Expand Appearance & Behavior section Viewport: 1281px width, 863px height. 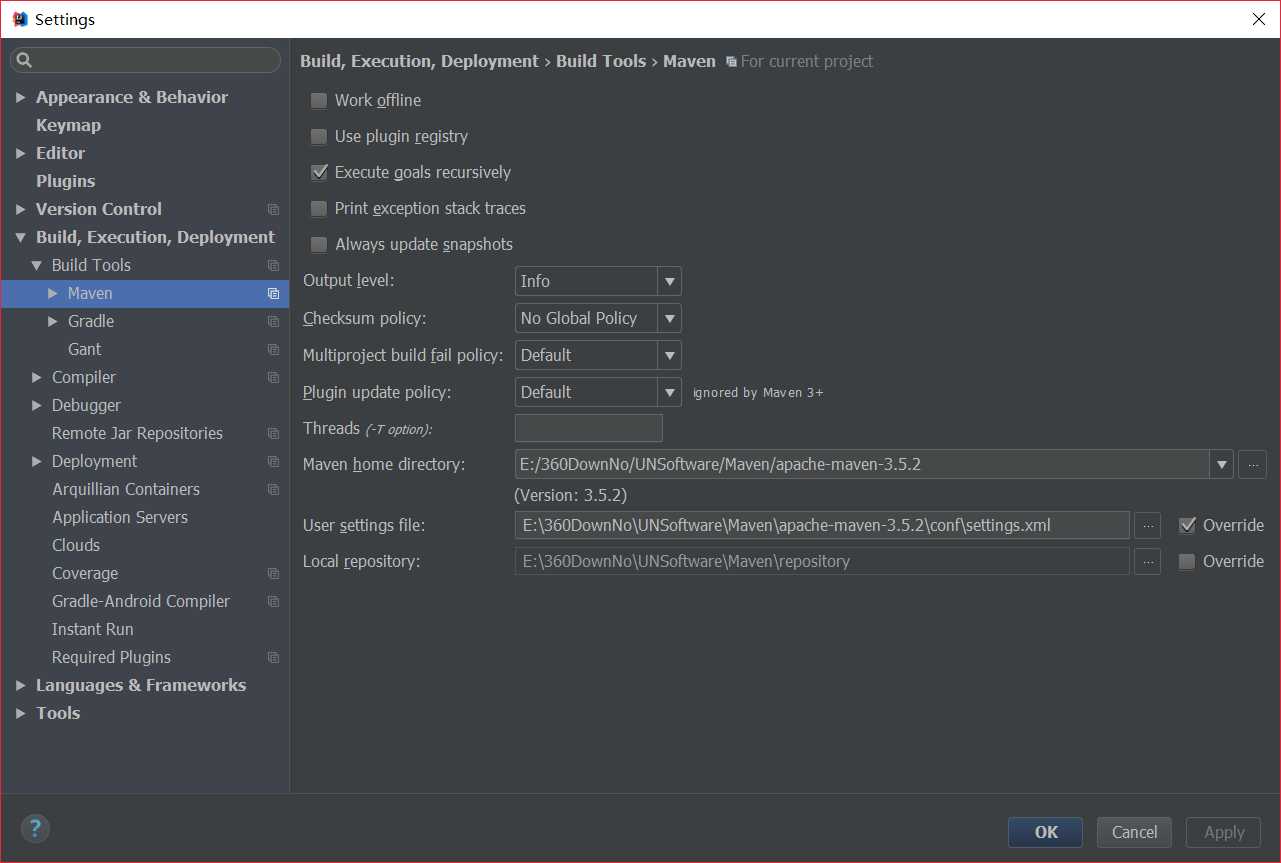click(x=21, y=97)
